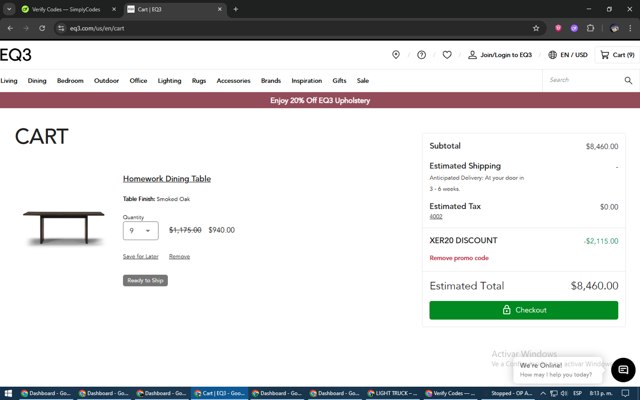Open the help question mark icon
This screenshot has width=640, height=400.
tap(421, 55)
